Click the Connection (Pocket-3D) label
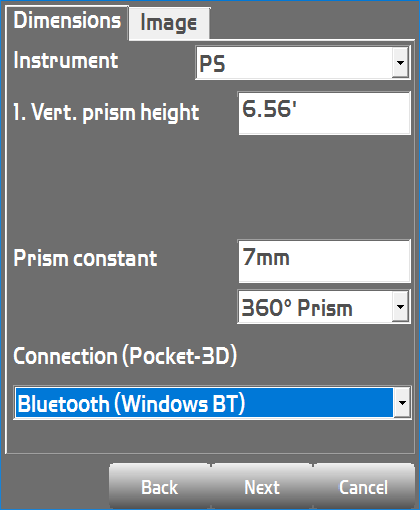The width and height of the screenshot is (420, 510). click(125, 356)
